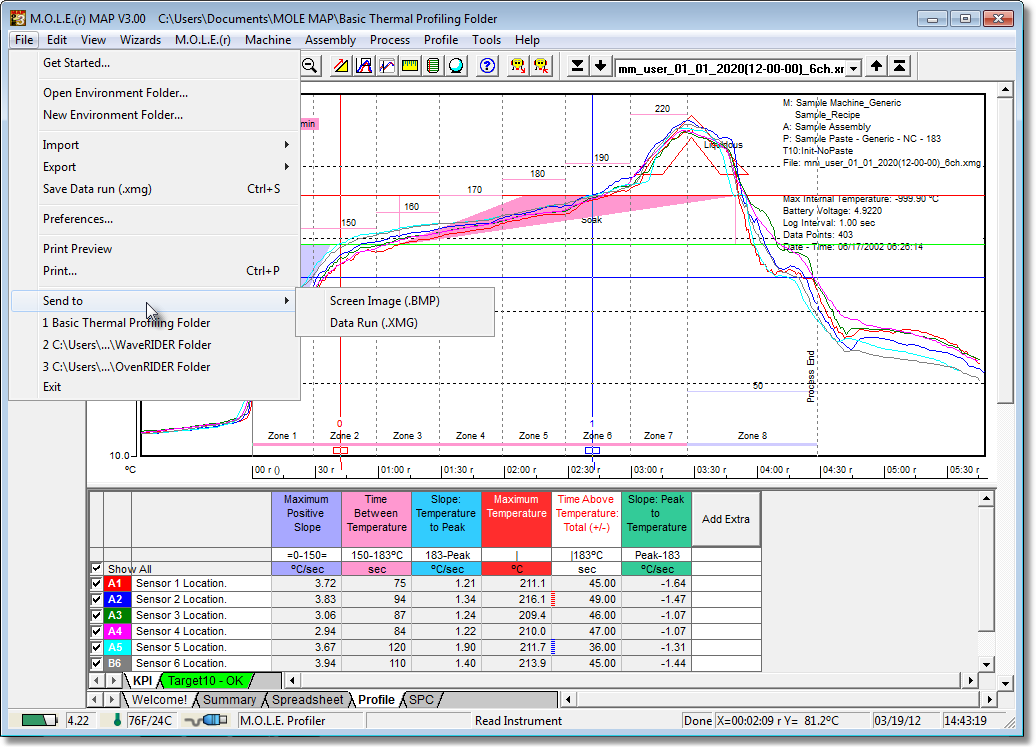Click the M.O.L.E. MAP application icon in title bar

point(18,18)
